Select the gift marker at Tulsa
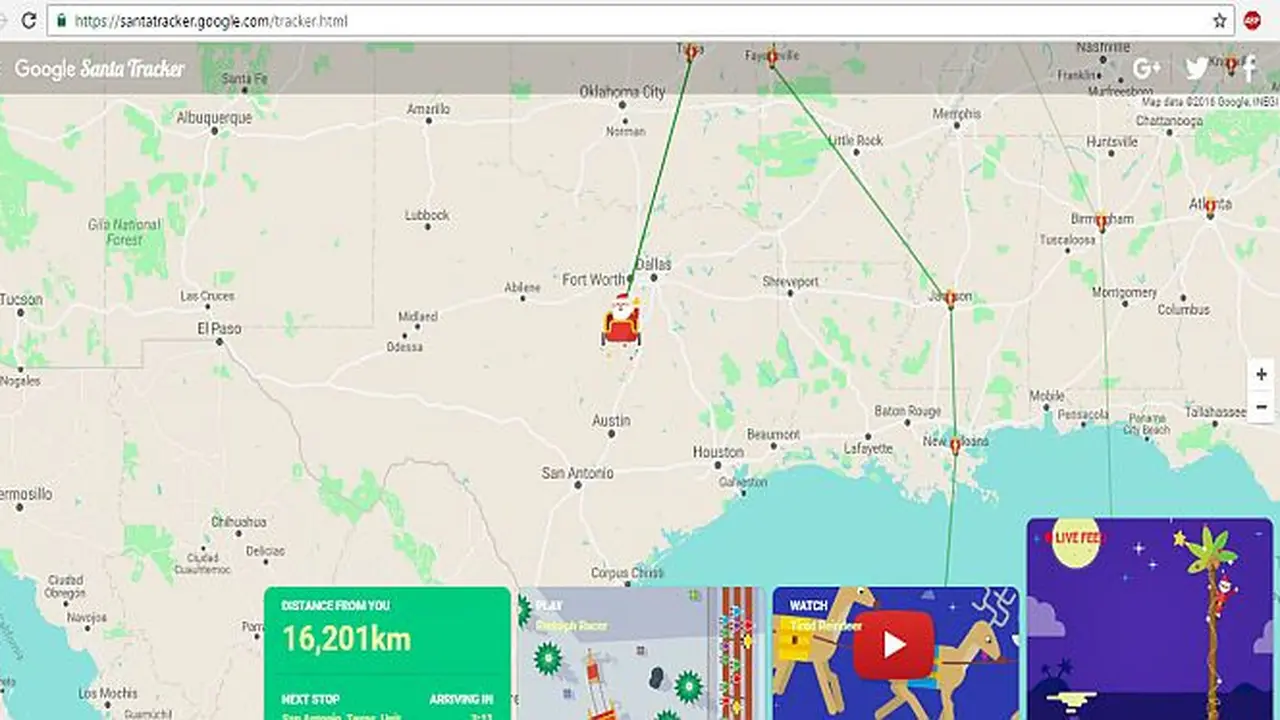The image size is (1280, 720). pyautogui.click(x=689, y=52)
